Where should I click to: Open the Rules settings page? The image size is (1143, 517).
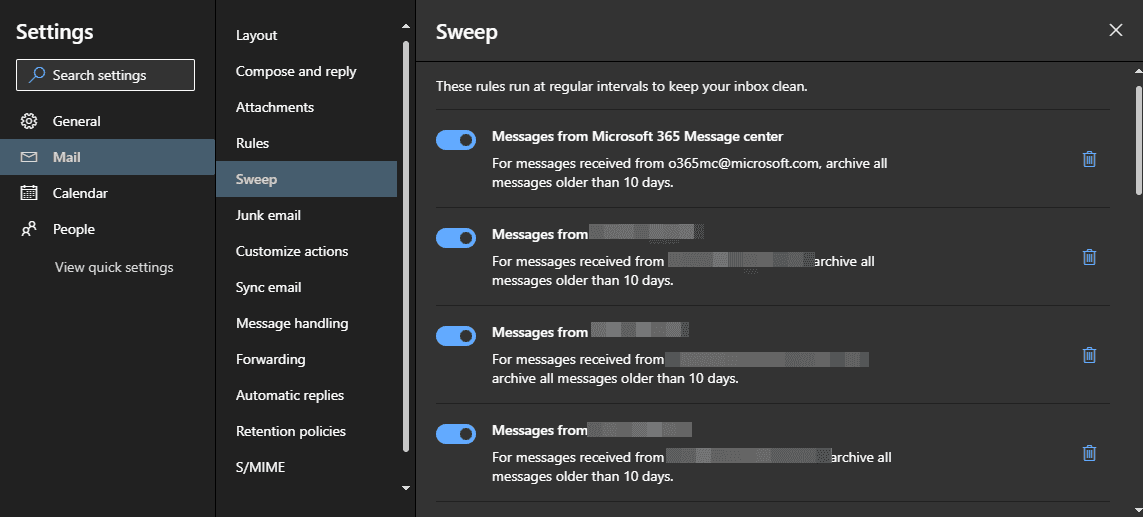[x=252, y=143]
